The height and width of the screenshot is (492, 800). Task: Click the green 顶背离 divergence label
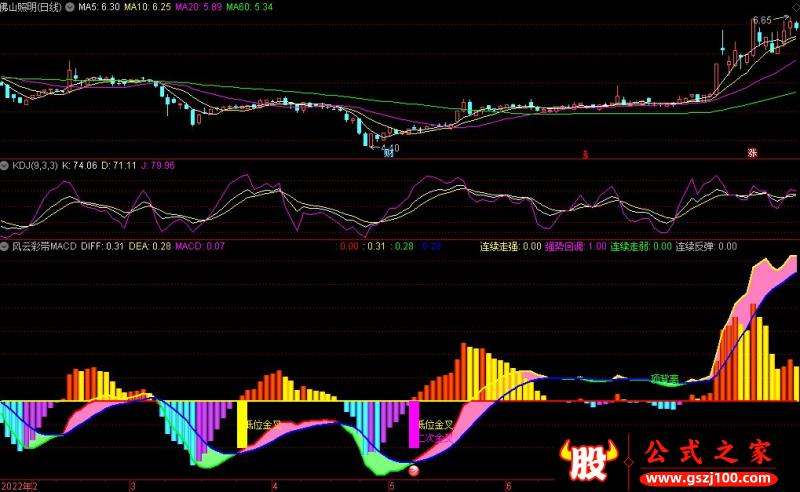pyautogui.click(x=664, y=379)
